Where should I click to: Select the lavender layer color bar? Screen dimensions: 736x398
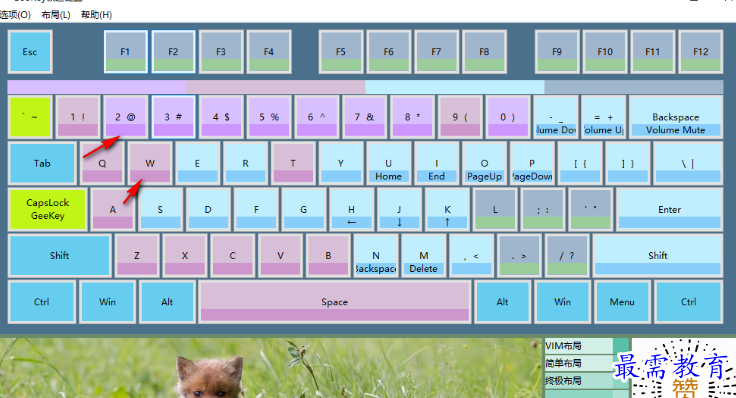[97, 87]
